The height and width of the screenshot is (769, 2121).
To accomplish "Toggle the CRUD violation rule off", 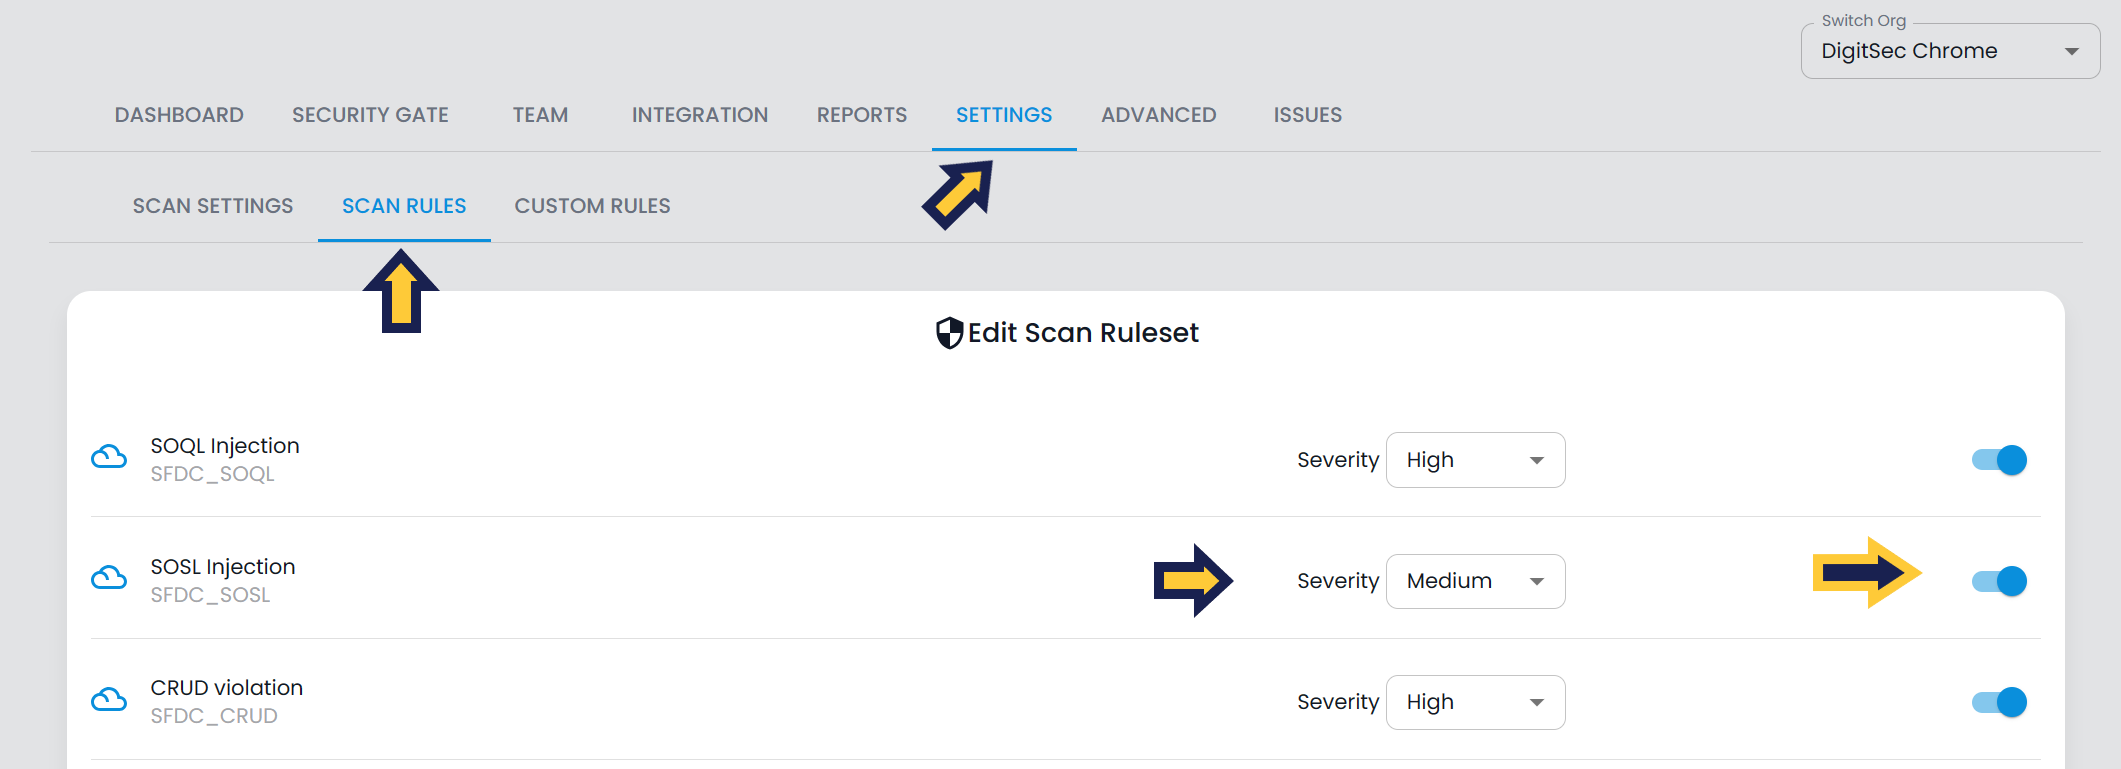I will coord(1999,702).
